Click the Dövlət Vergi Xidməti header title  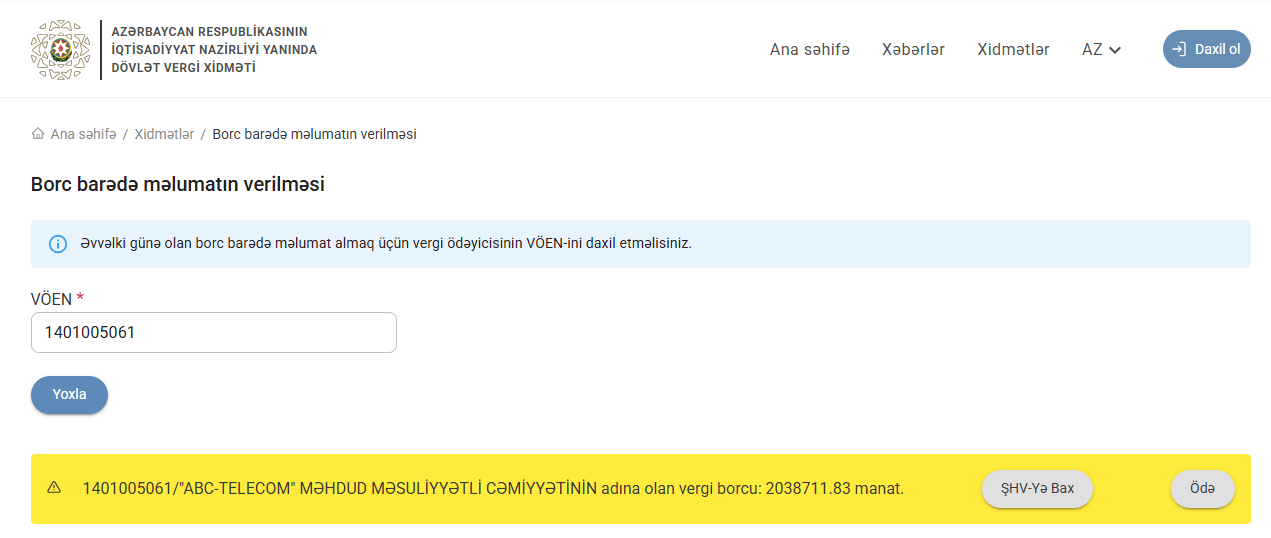pyautogui.click(x=214, y=49)
